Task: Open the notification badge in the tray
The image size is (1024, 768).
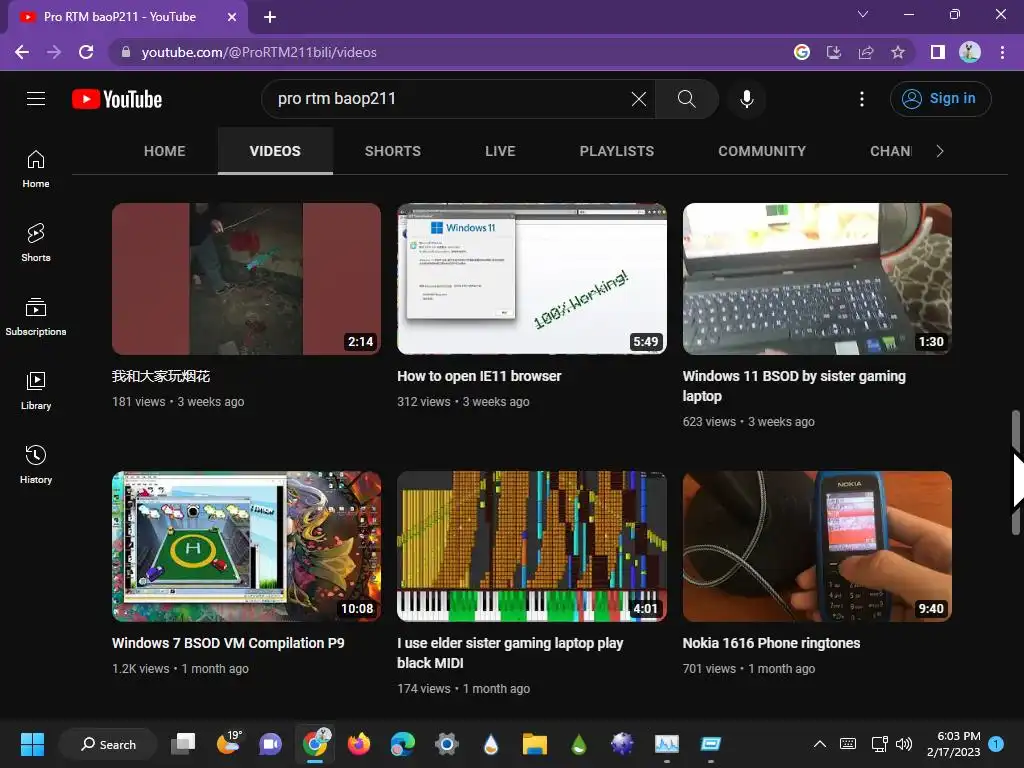Action: click(996, 744)
